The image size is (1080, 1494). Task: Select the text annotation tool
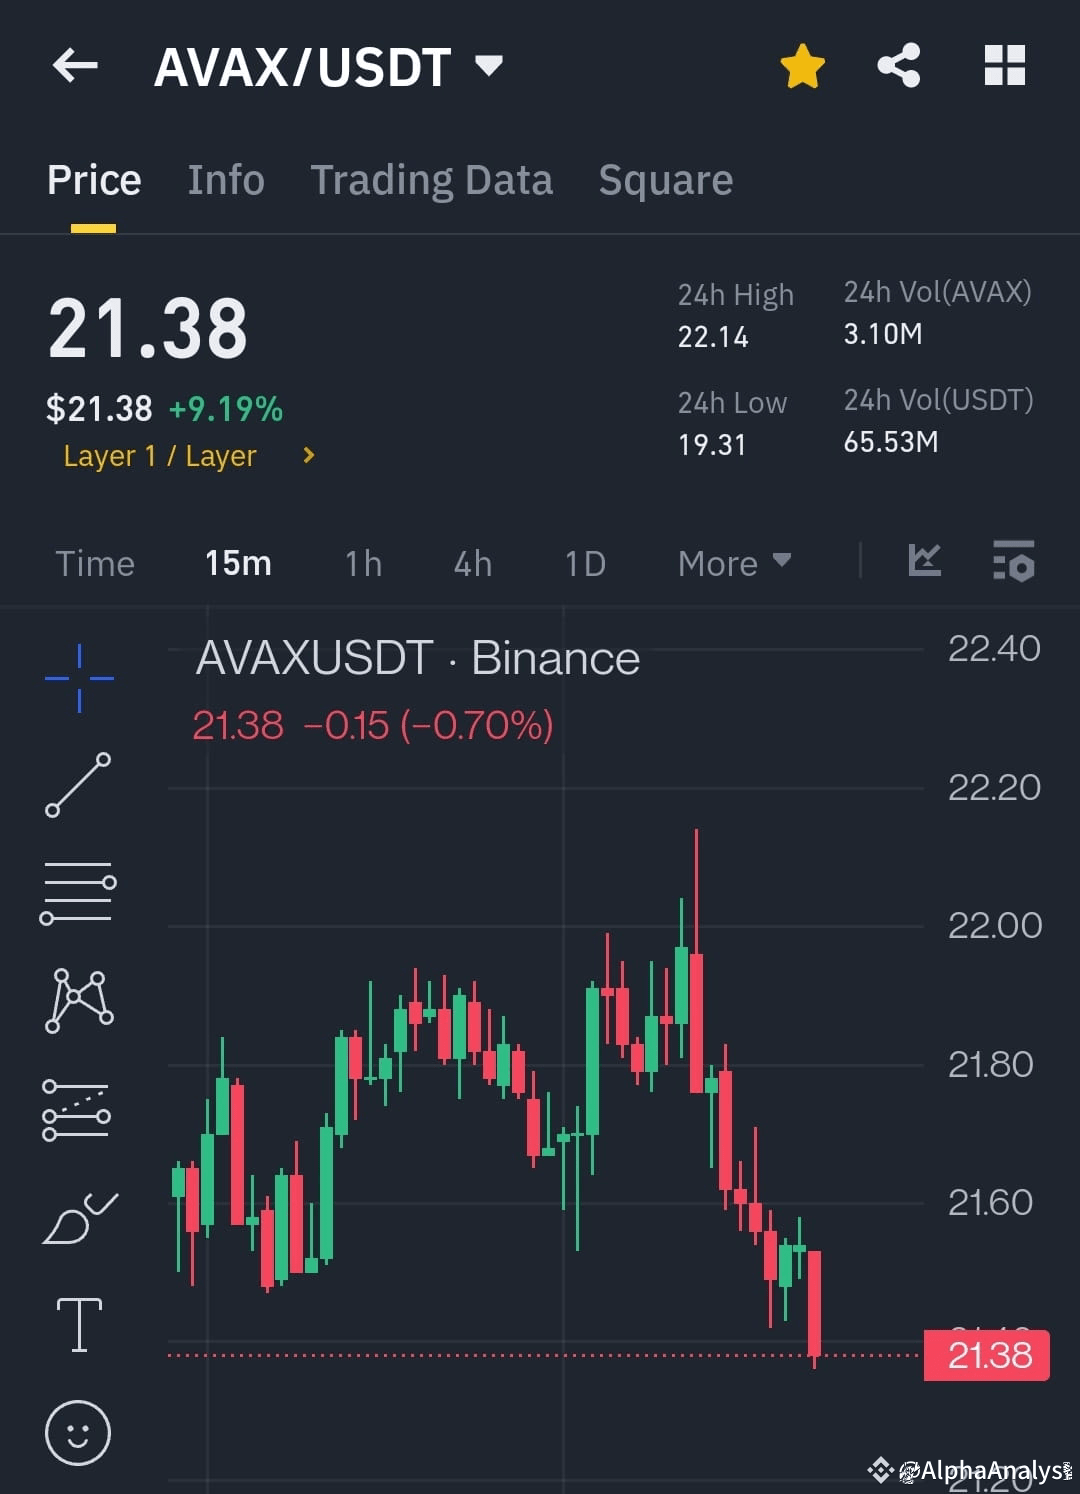pos(77,1322)
